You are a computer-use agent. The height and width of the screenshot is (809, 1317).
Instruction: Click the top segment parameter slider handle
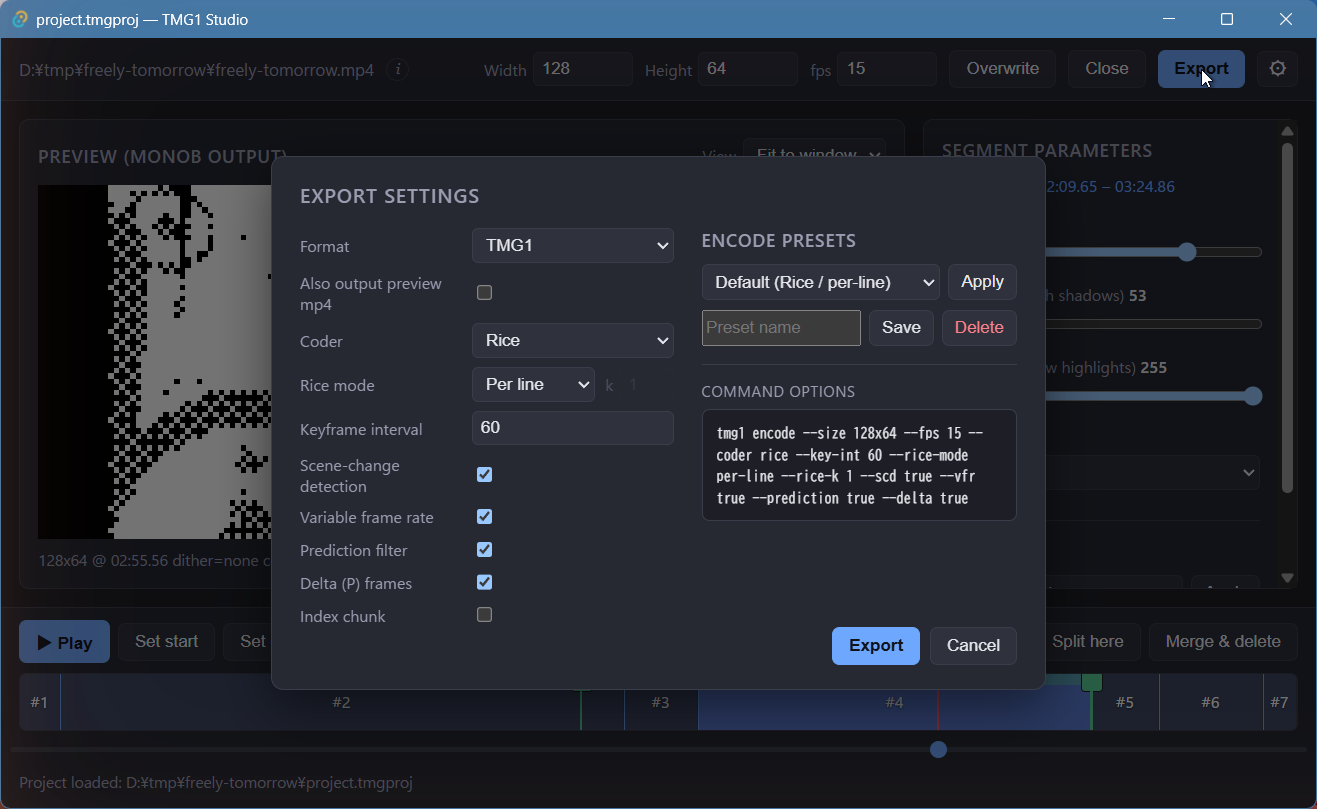[1187, 252]
